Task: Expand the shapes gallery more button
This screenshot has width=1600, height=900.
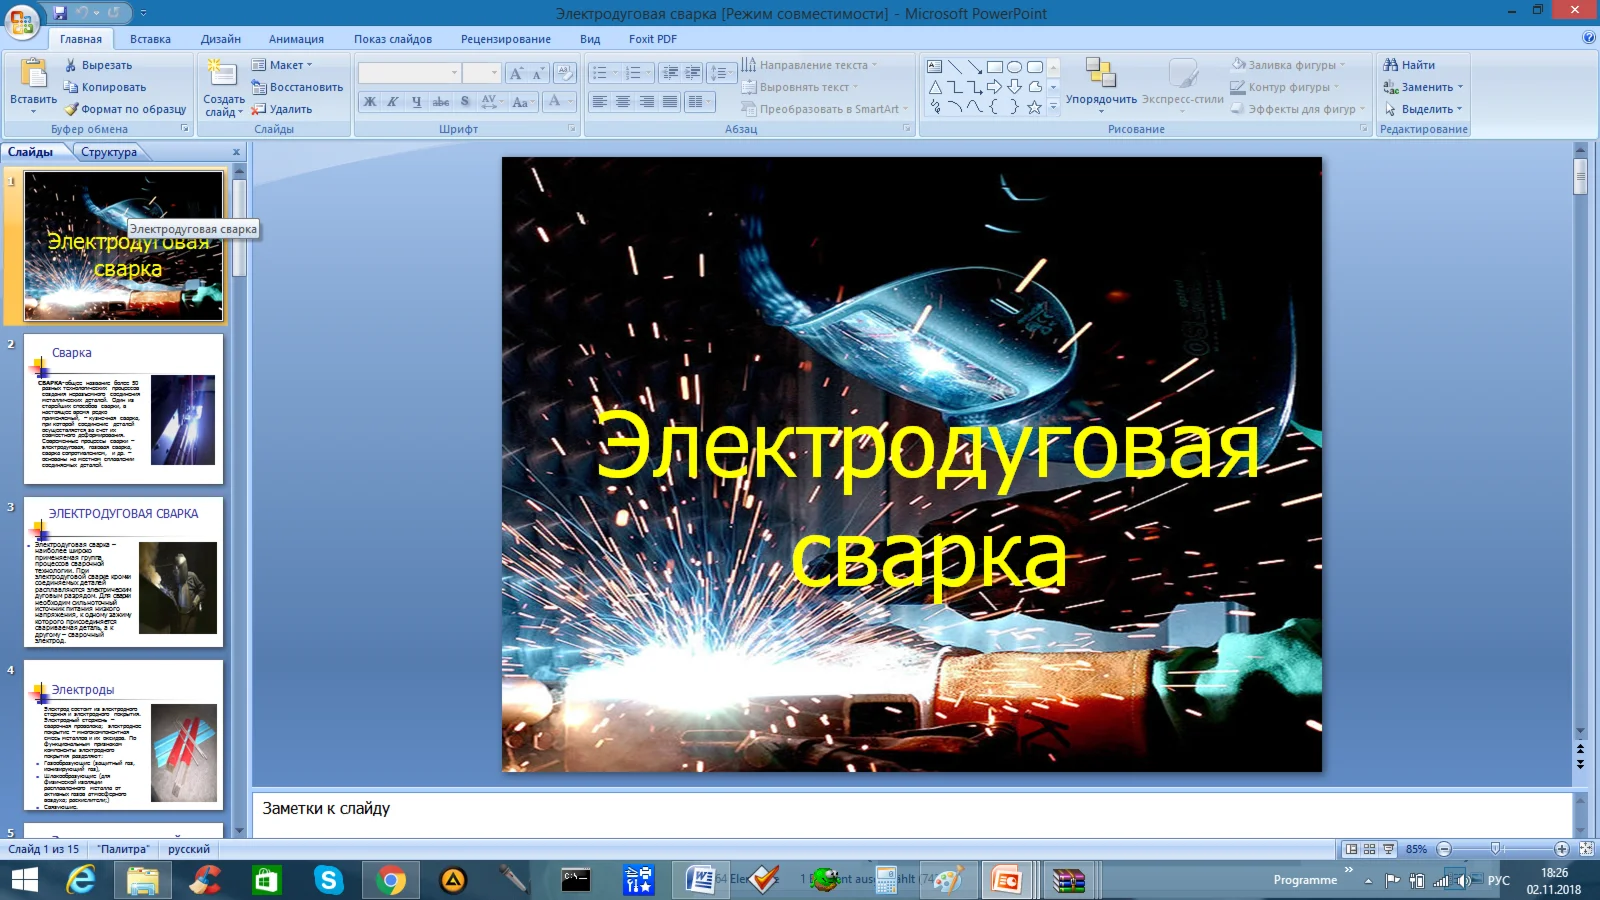Action: (1053, 107)
